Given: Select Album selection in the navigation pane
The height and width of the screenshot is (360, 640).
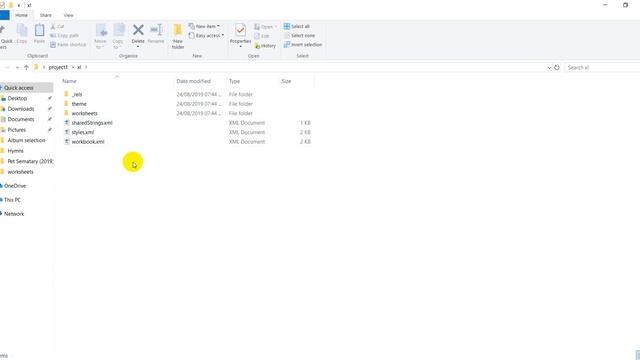Looking at the screenshot, I should 27,140.
